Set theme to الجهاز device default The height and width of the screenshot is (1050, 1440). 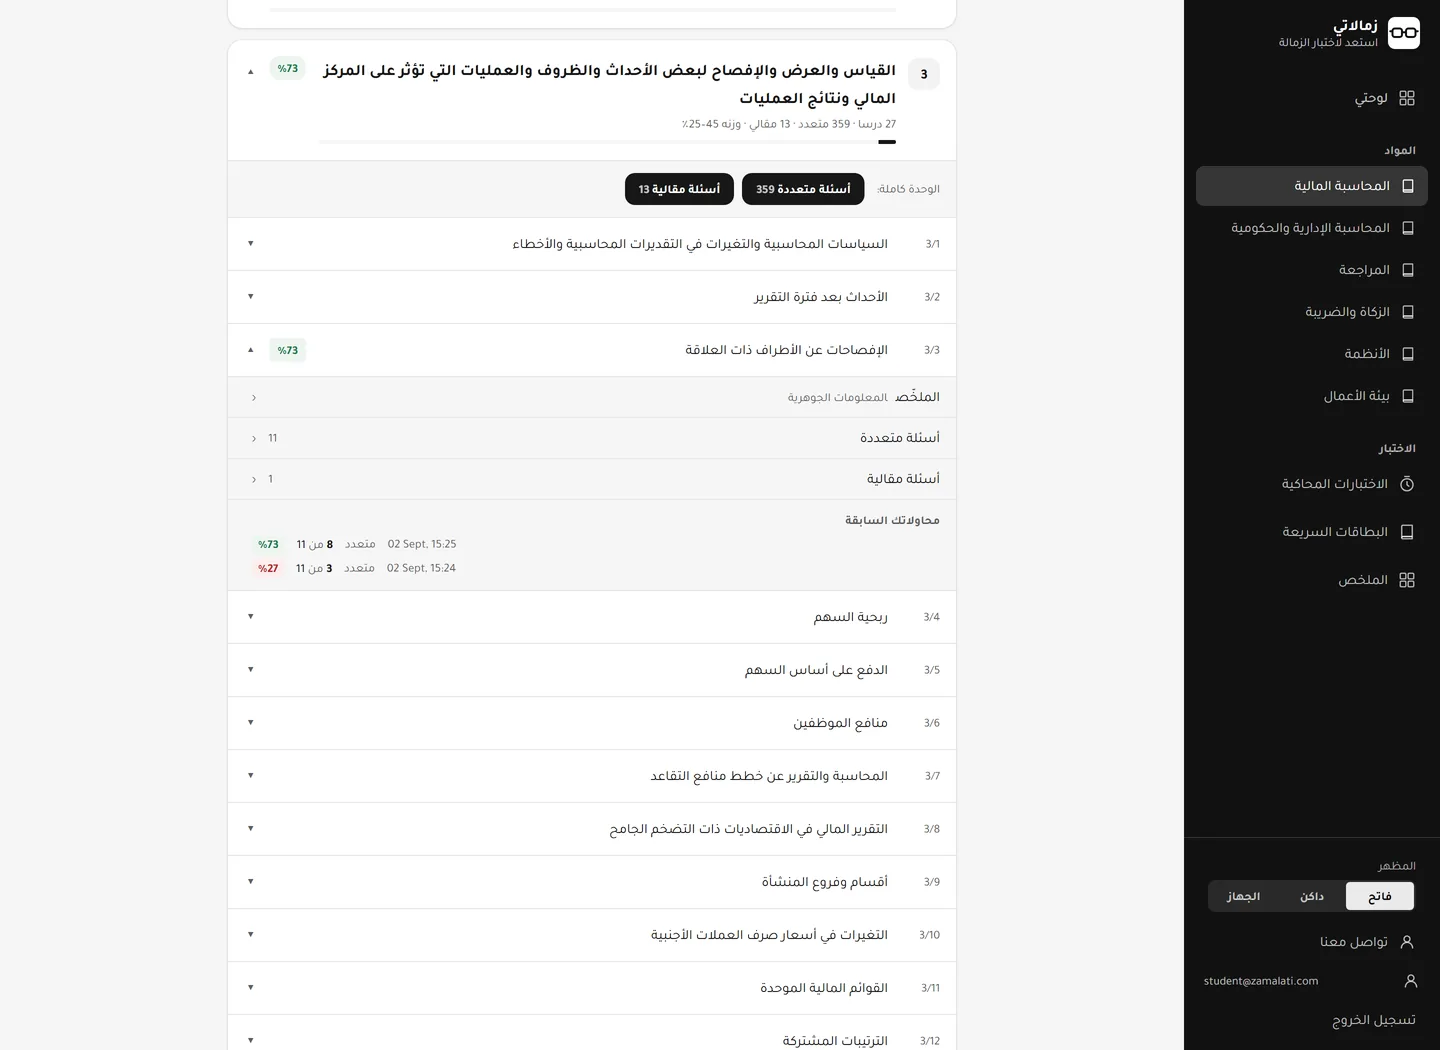1244,896
